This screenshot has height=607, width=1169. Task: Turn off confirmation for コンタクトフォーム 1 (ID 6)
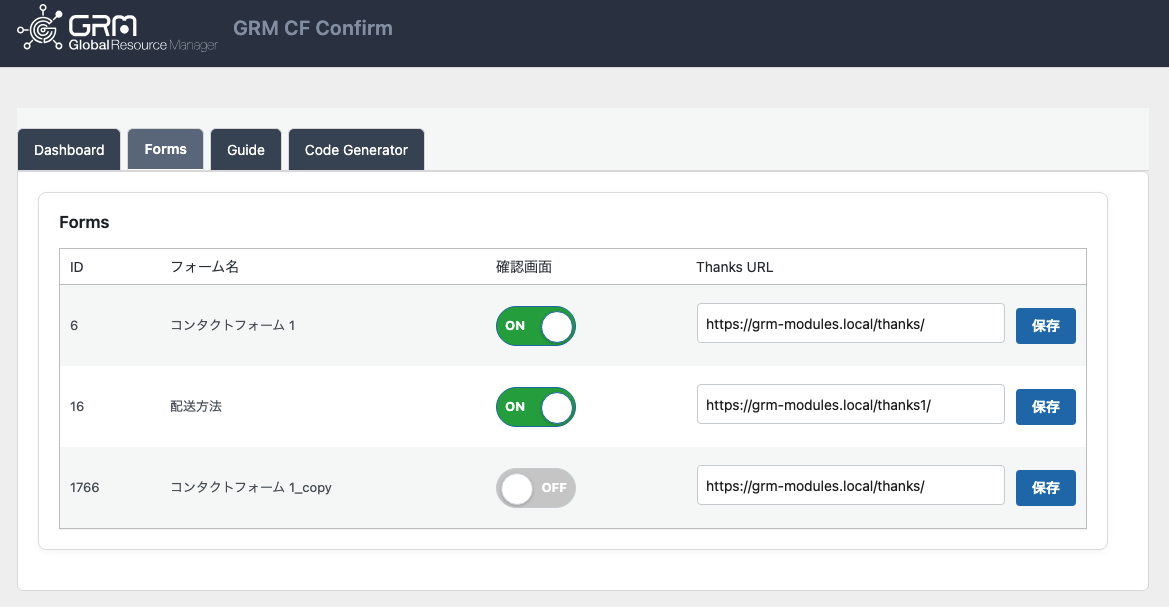(536, 326)
